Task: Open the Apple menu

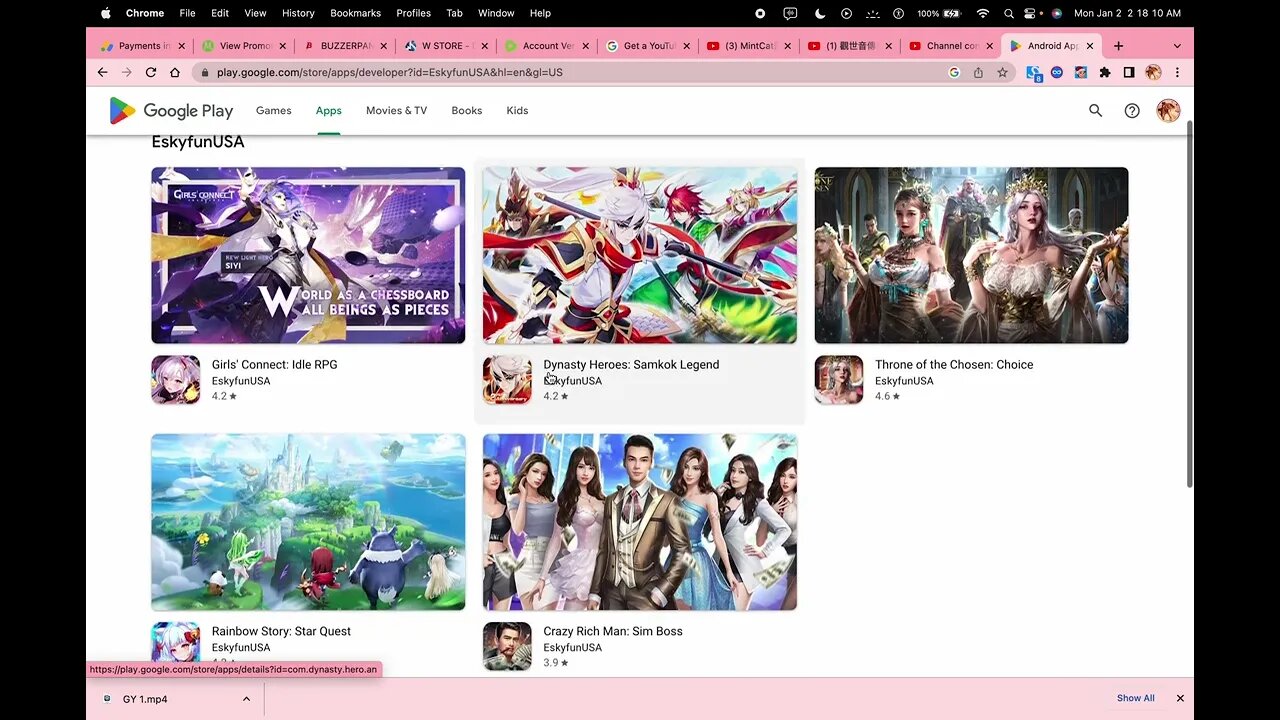Action: (105, 13)
